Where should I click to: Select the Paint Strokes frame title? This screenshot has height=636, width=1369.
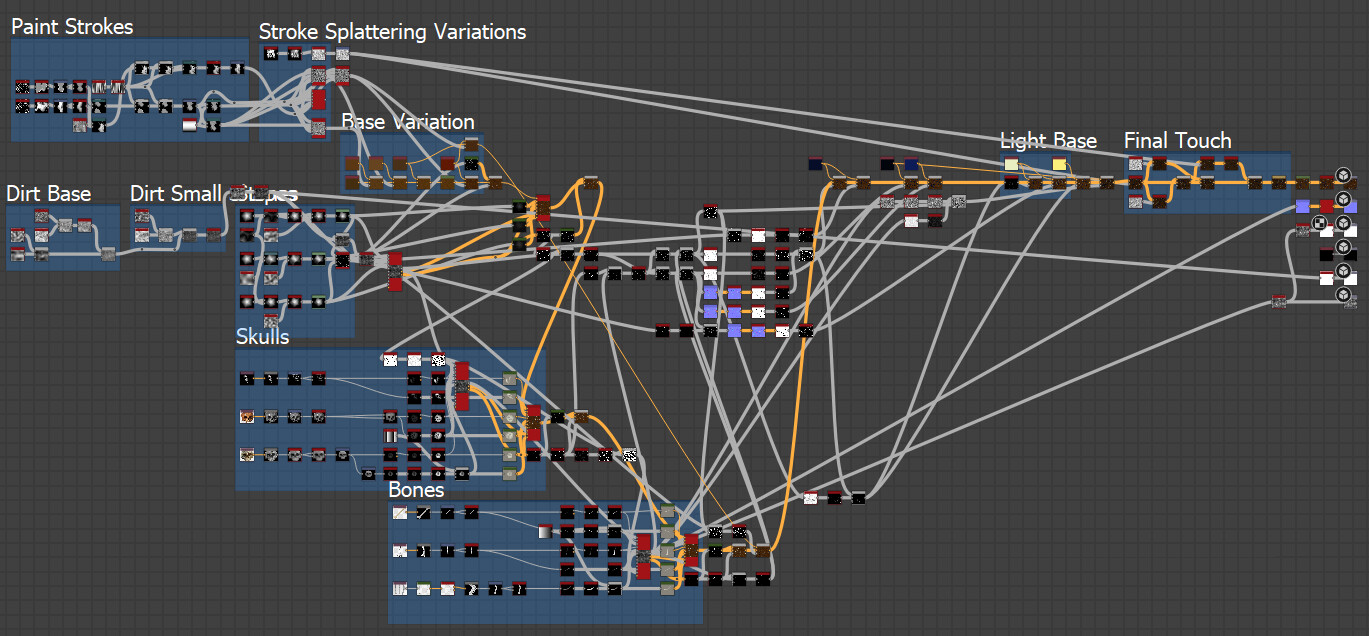pyautogui.click(x=72, y=26)
